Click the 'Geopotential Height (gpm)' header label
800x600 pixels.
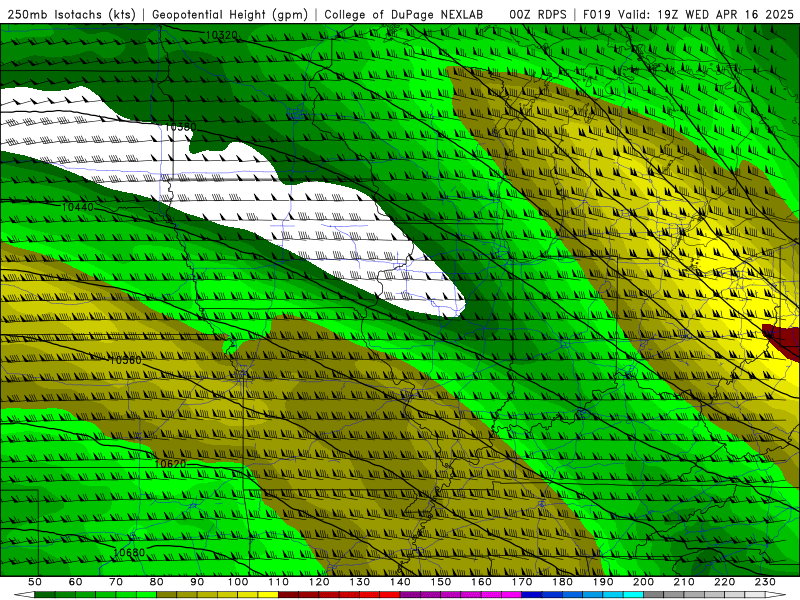[230, 15]
